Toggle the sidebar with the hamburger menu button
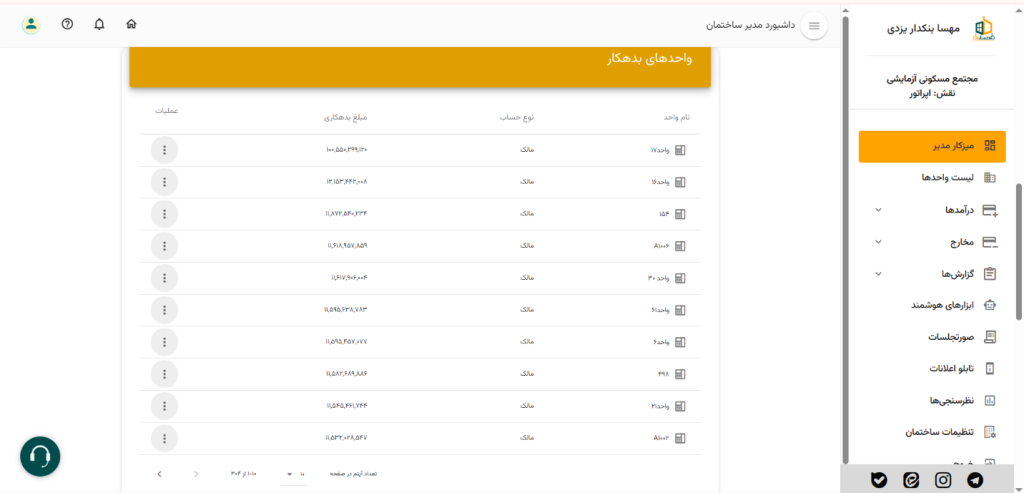The image size is (1024, 493). pyautogui.click(x=814, y=25)
